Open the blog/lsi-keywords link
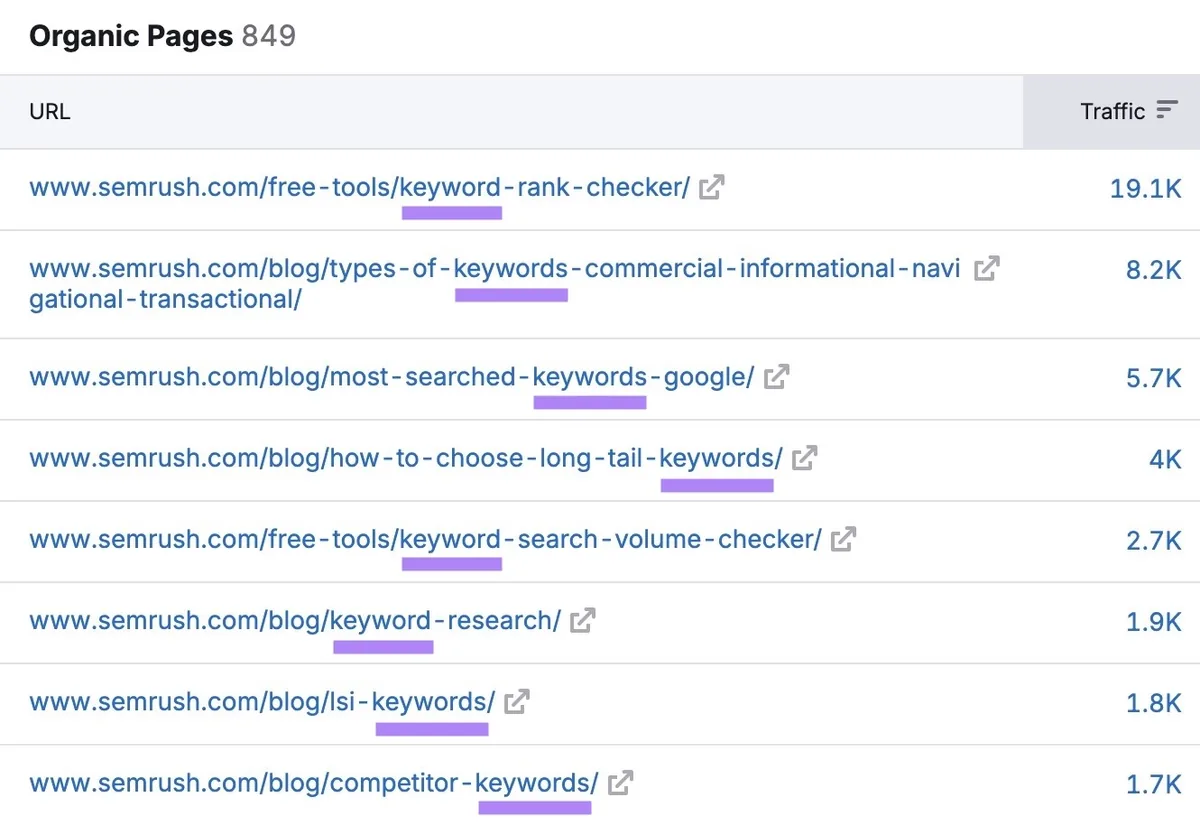1200x825 pixels. click(x=262, y=702)
